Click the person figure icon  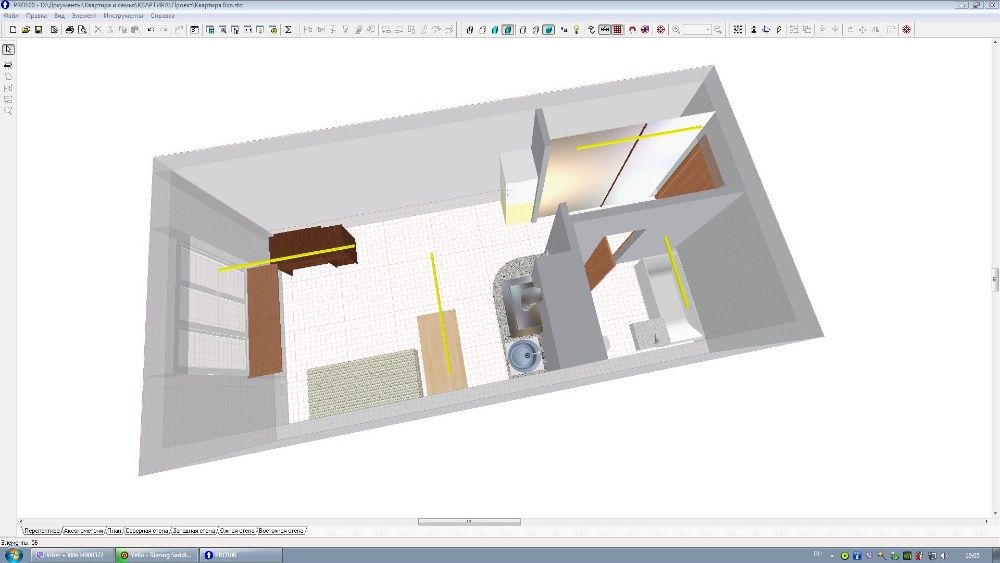753,29
